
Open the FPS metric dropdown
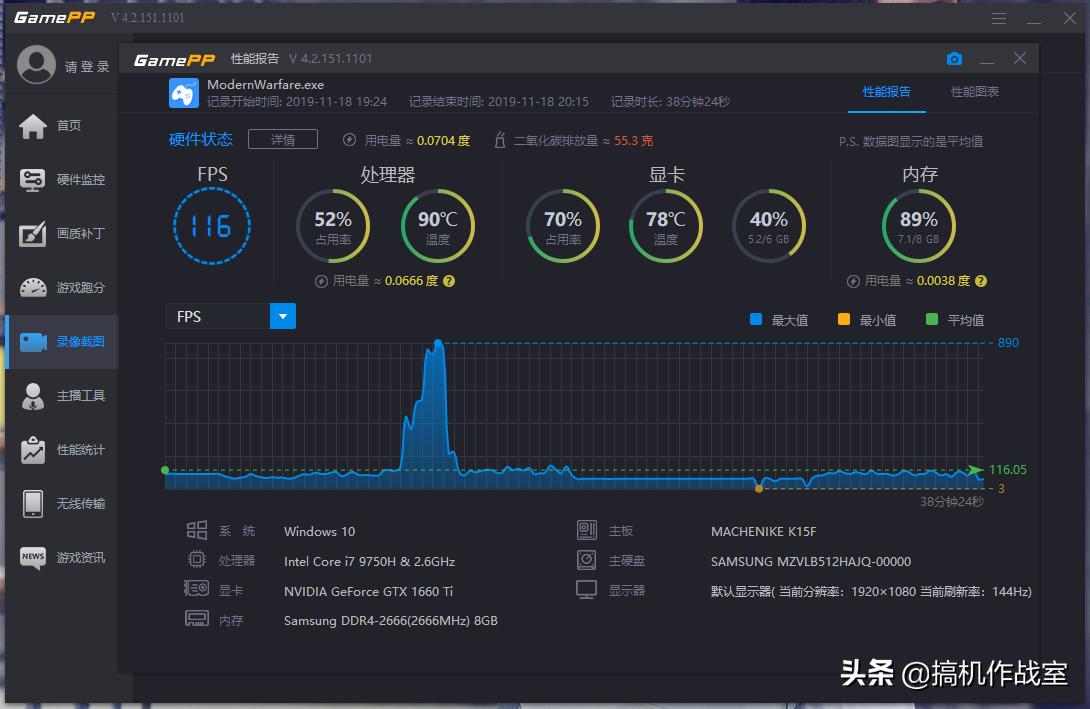click(x=282, y=316)
